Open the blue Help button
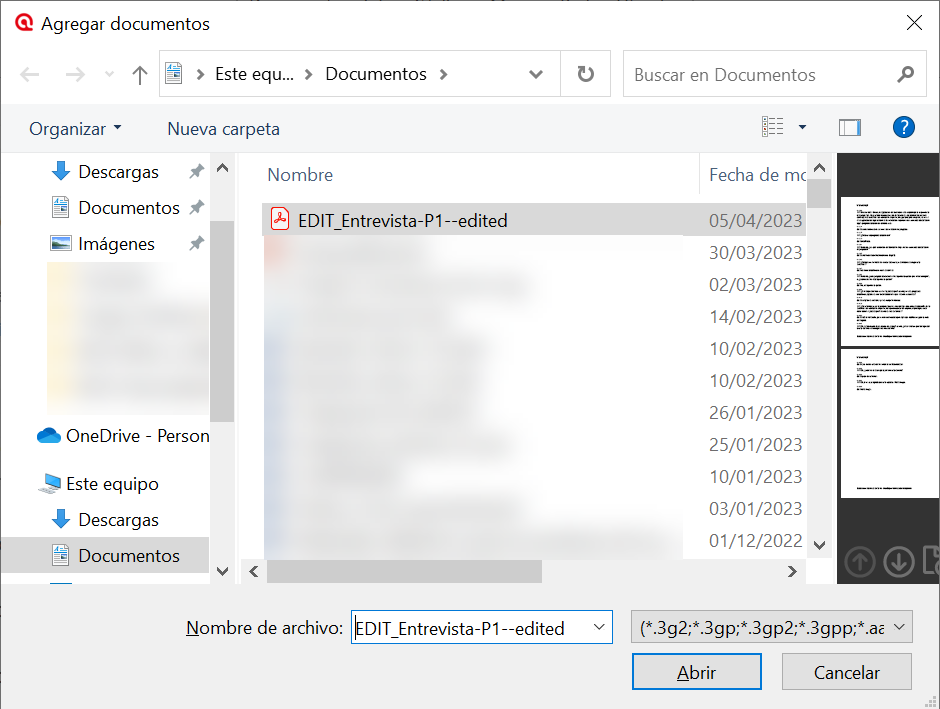The image size is (940, 709). (x=903, y=127)
